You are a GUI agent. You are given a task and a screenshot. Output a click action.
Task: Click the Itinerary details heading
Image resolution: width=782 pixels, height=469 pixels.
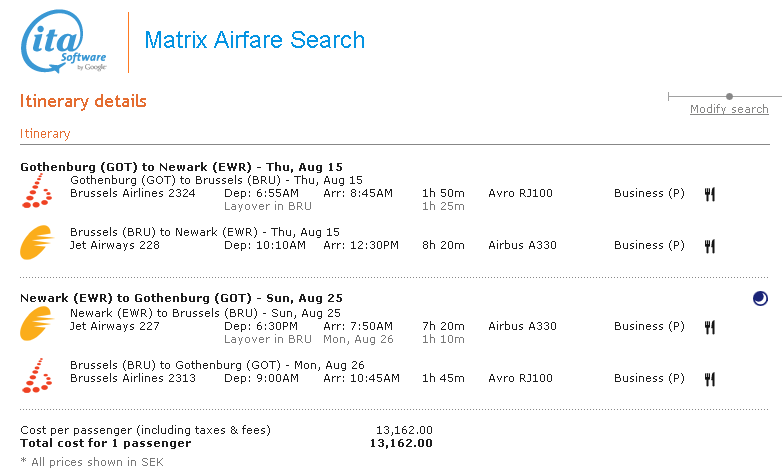click(x=83, y=101)
